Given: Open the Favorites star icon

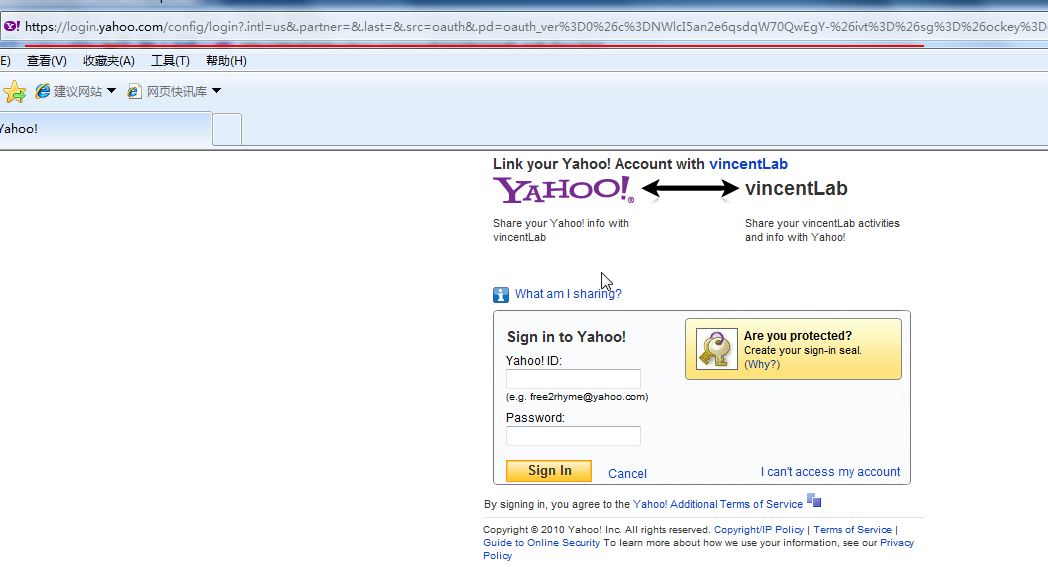Looking at the screenshot, I should 14,92.
